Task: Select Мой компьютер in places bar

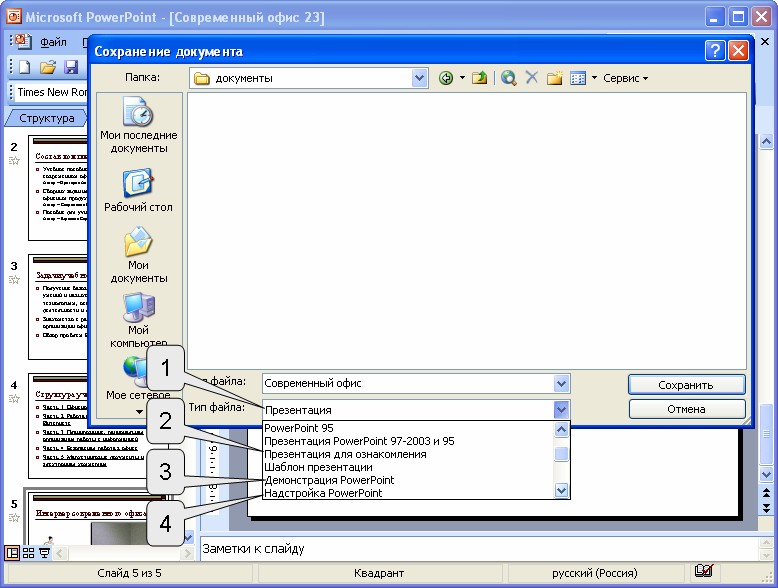Action: 138,320
